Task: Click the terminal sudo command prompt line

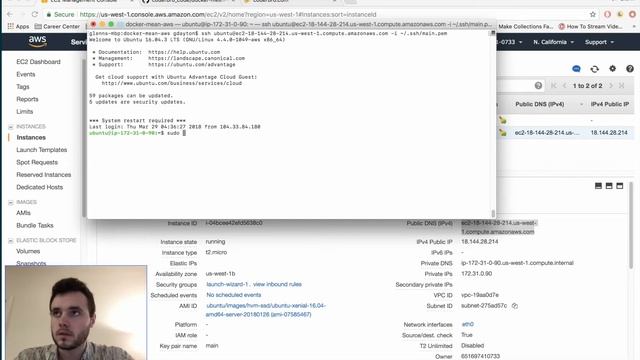Action: coord(137,133)
